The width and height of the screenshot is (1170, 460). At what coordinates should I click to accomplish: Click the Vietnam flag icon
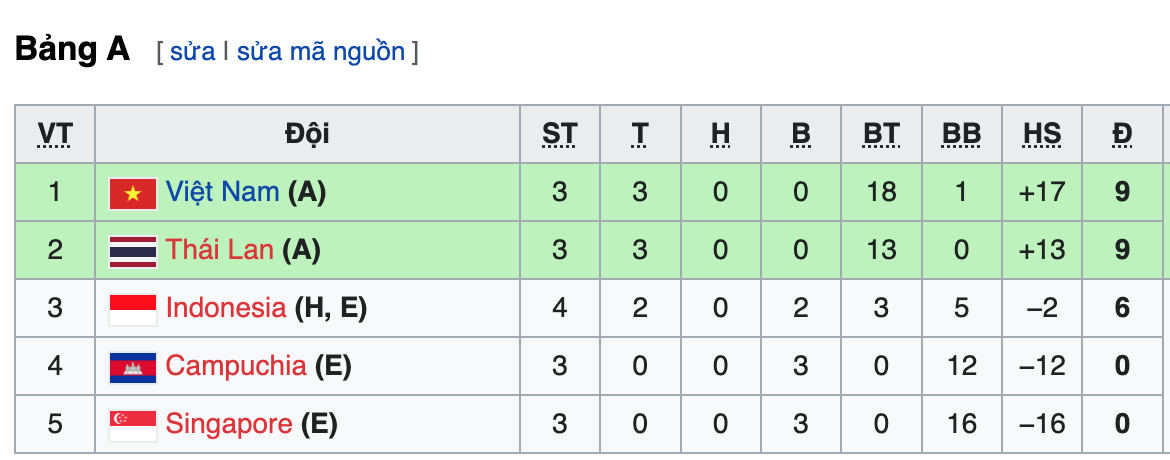coord(133,192)
